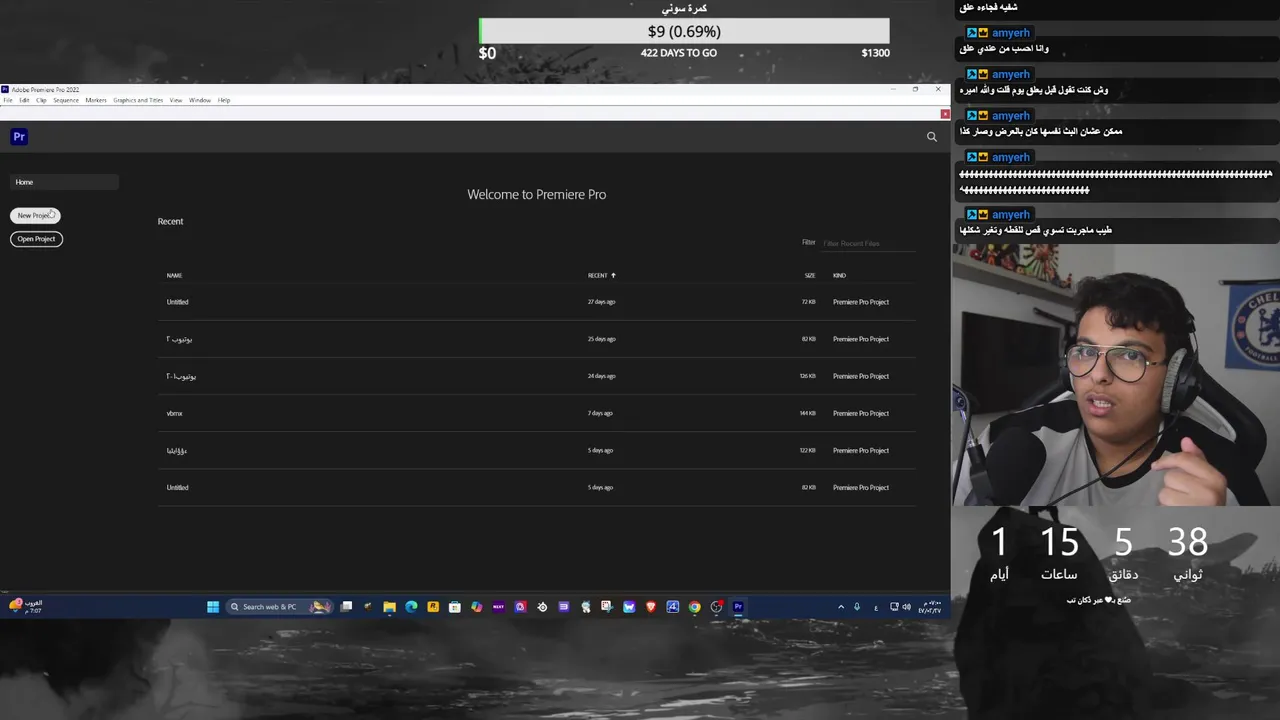Viewport: 1280px width, 720px height.
Task: Sort recent projects by the SIZE column
Action: [x=810, y=275]
